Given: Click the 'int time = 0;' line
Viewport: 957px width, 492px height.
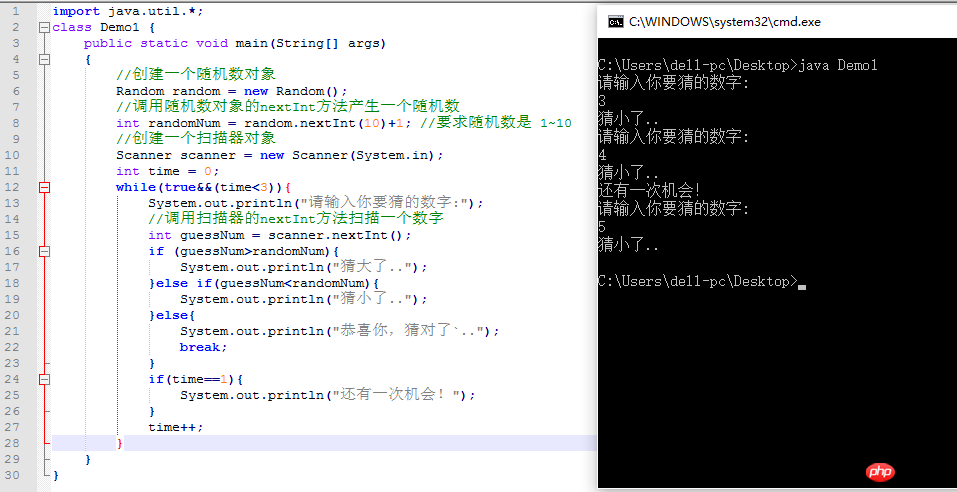Looking at the screenshot, I should 167,172.
